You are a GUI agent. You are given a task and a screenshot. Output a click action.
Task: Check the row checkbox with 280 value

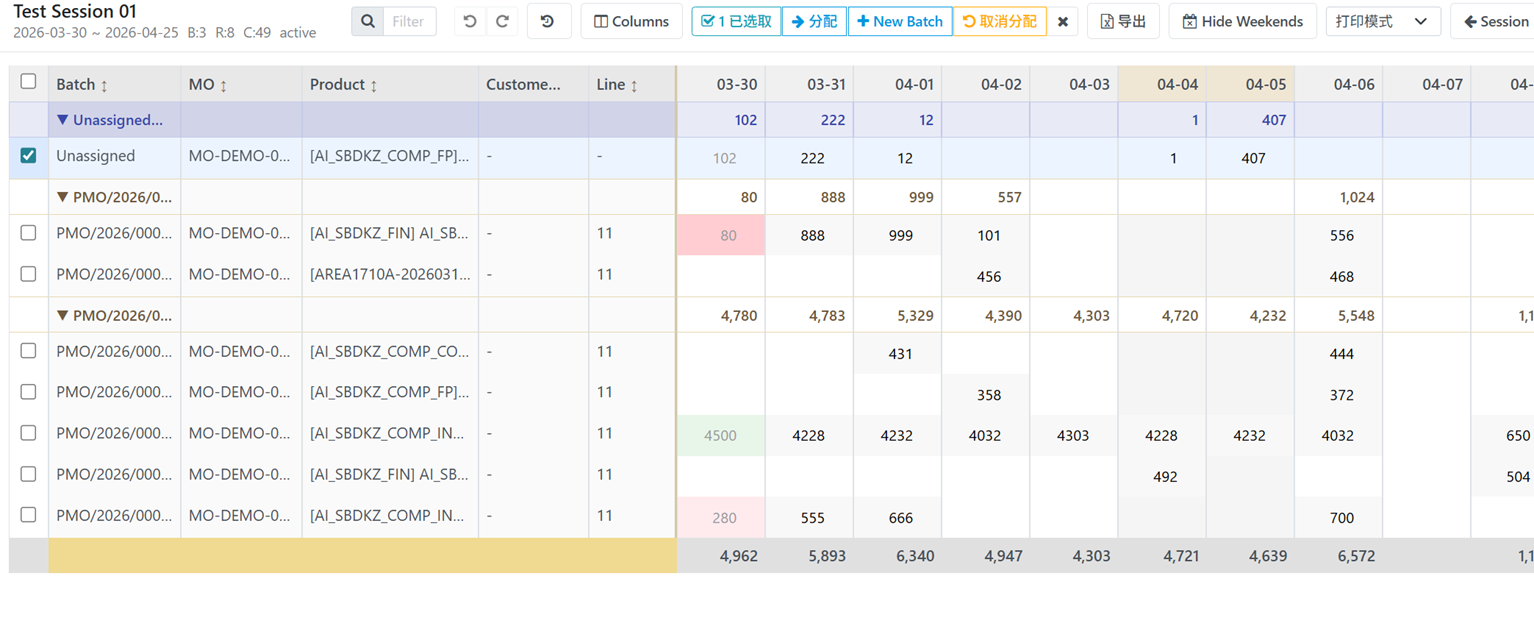[28, 515]
